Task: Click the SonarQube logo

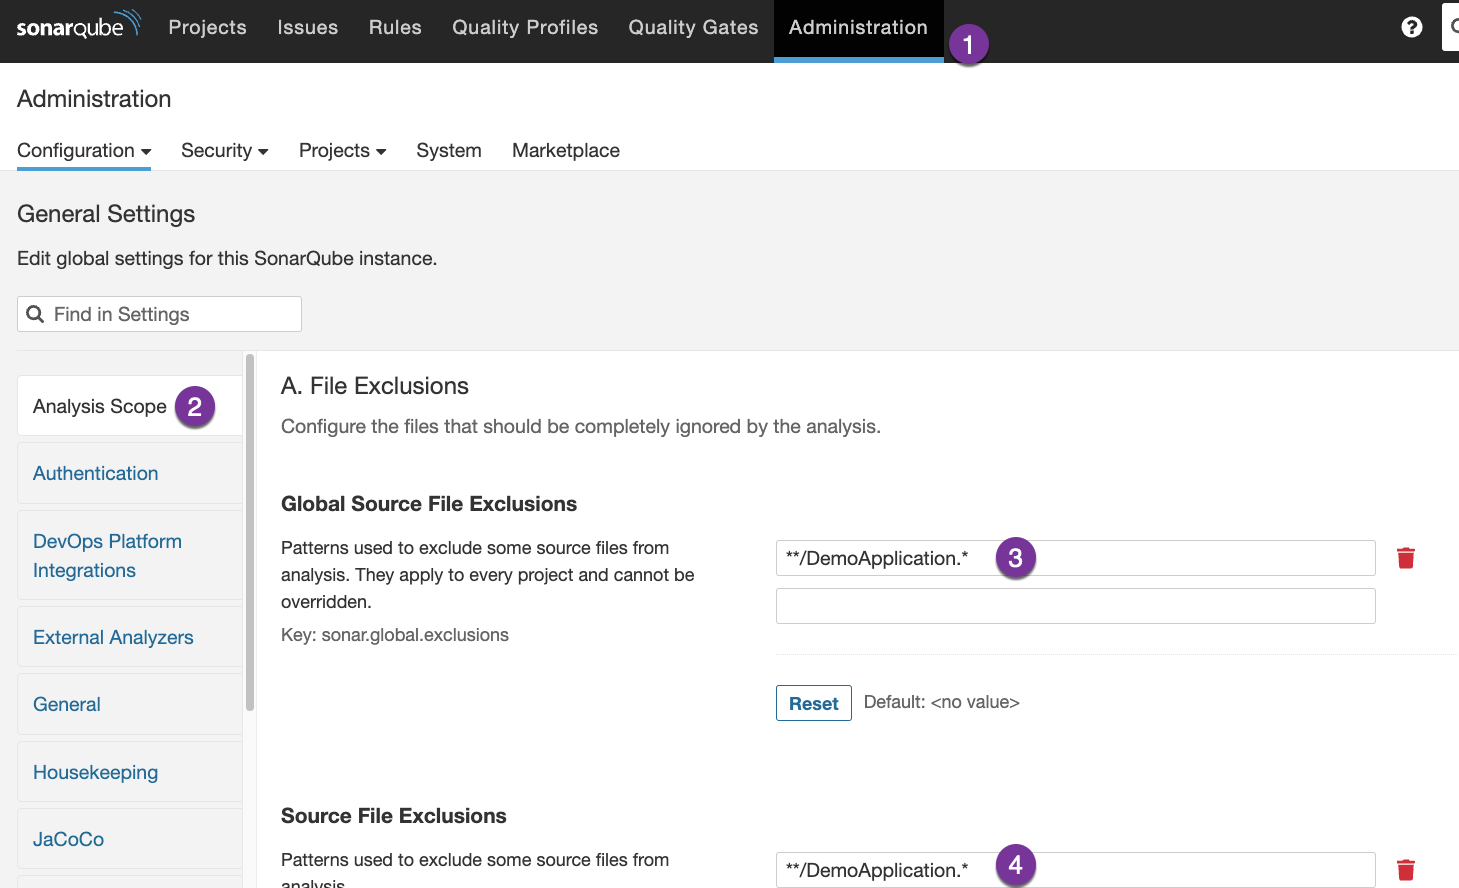Action: [x=79, y=25]
